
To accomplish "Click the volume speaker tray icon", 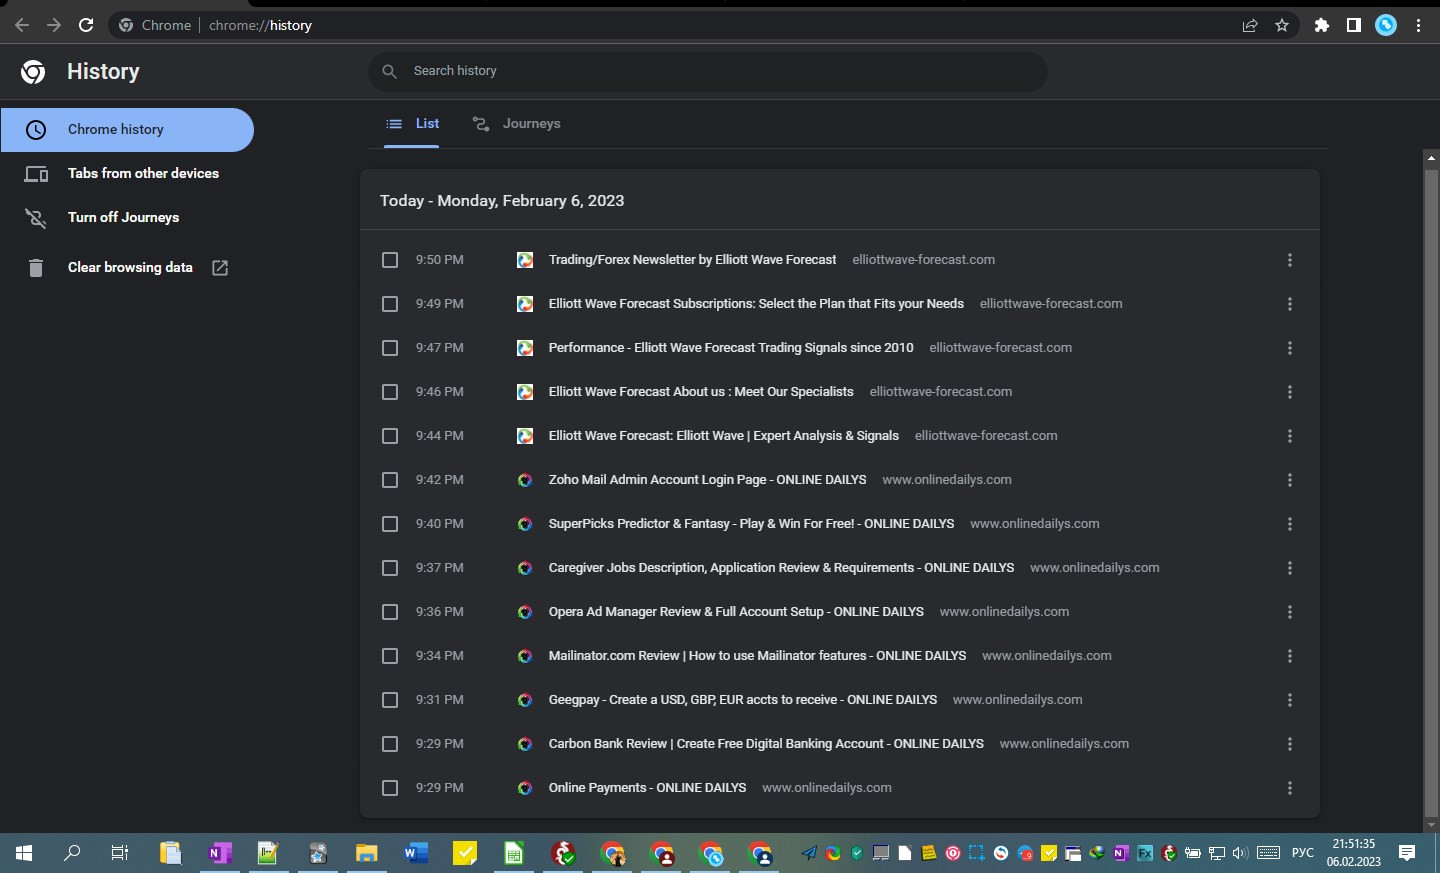I will 1240,853.
